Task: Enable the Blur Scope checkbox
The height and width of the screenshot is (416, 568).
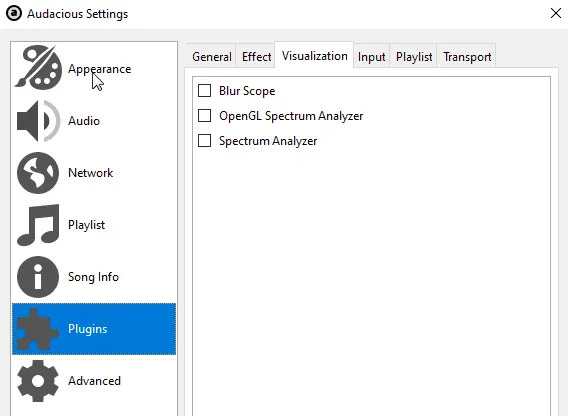Action: (204, 91)
